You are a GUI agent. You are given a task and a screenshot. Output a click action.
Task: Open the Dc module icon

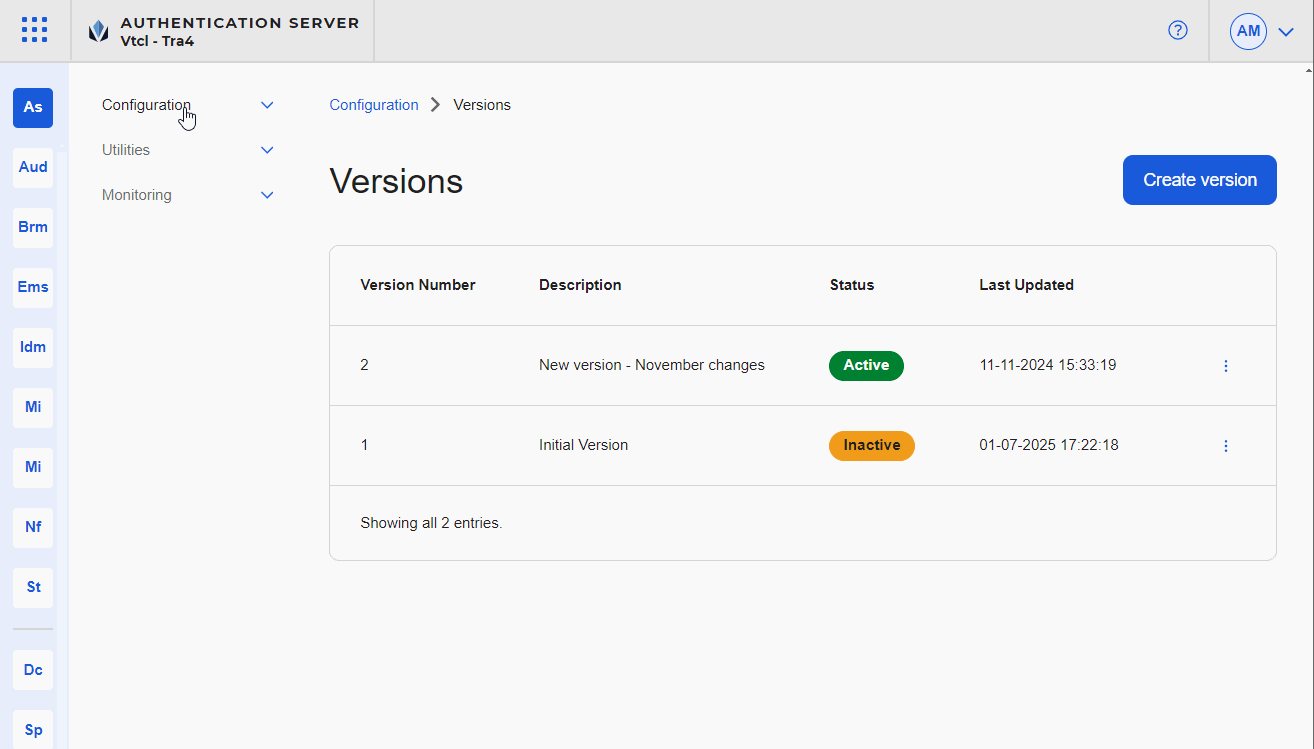pos(33,670)
